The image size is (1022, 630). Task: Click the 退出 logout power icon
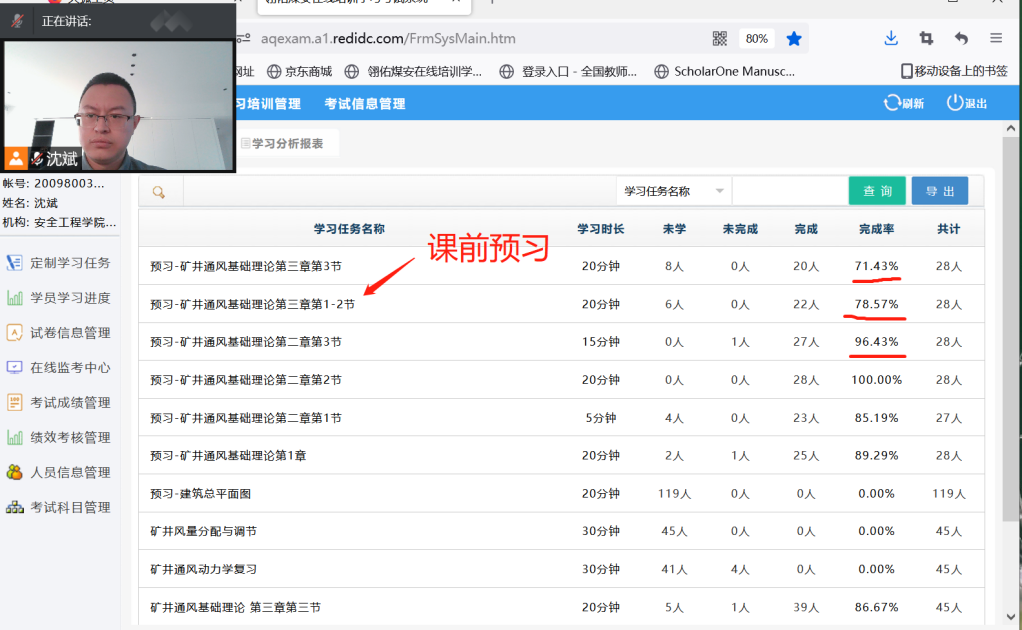click(967, 103)
